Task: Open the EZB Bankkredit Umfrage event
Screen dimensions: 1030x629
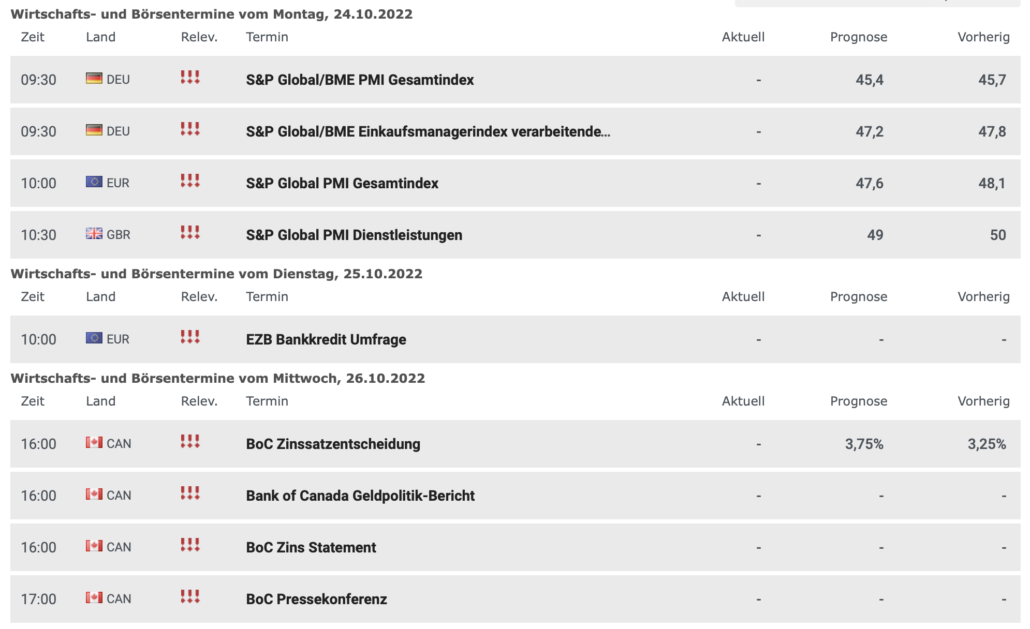Action: [326, 340]
